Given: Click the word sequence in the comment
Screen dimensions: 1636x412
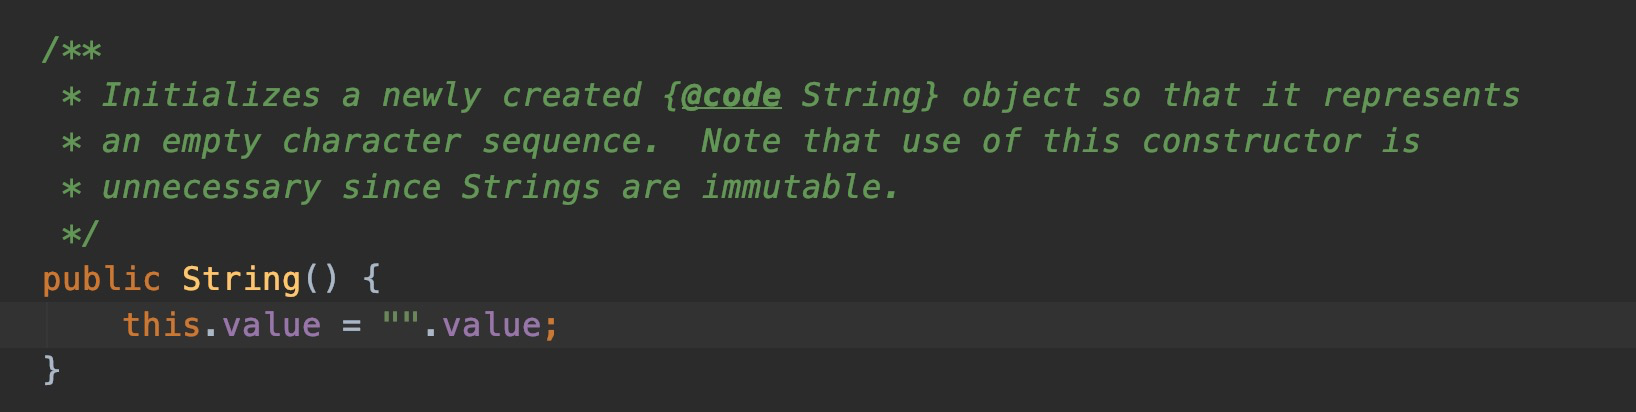Looking at the screenshot, I should click(561, 141).
